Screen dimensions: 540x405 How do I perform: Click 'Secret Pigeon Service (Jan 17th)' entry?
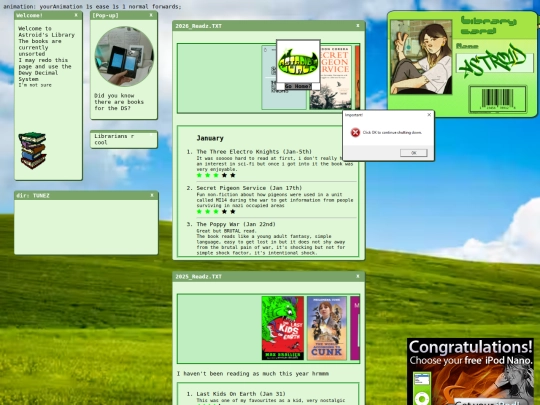pos(249,188)
